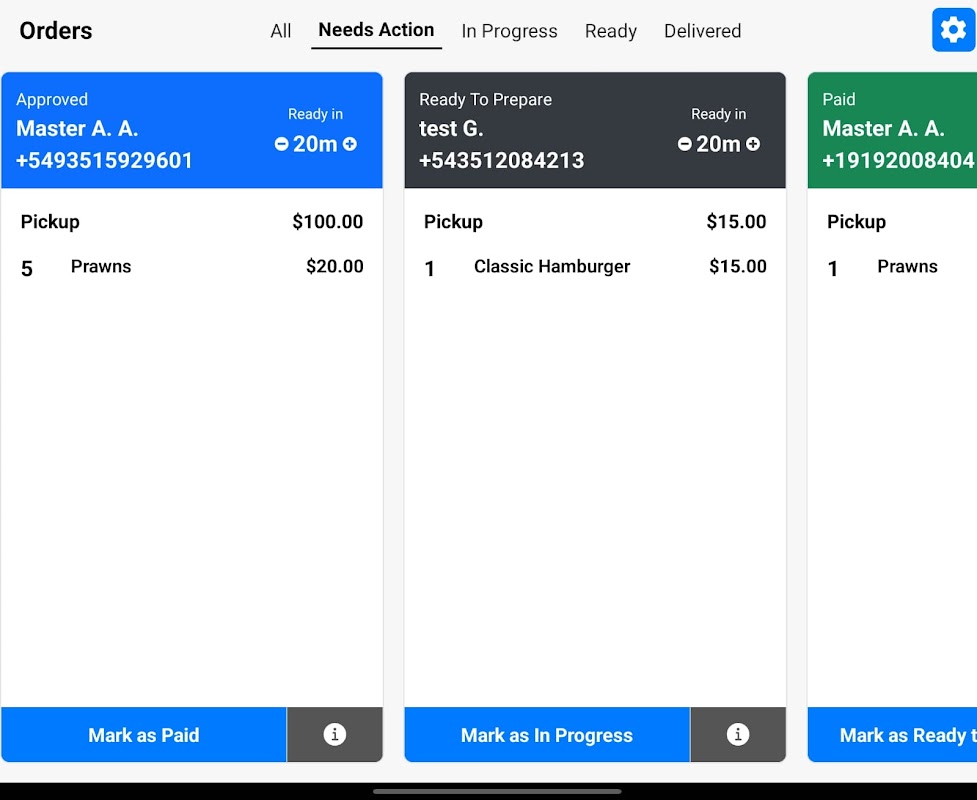Increase ready time on Approved Master A. A. order
This screenshot has width=977, height=800.
tap(350, 145)
